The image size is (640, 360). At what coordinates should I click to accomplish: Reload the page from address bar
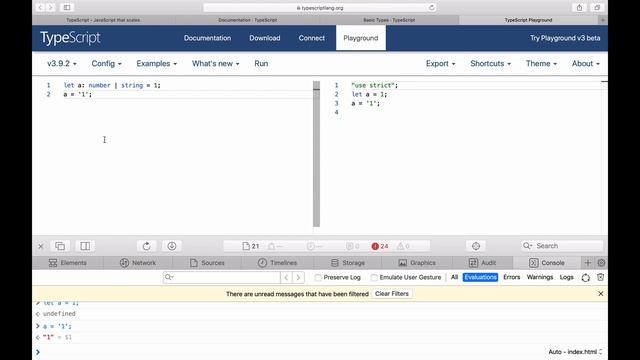[x=431, y=7]
